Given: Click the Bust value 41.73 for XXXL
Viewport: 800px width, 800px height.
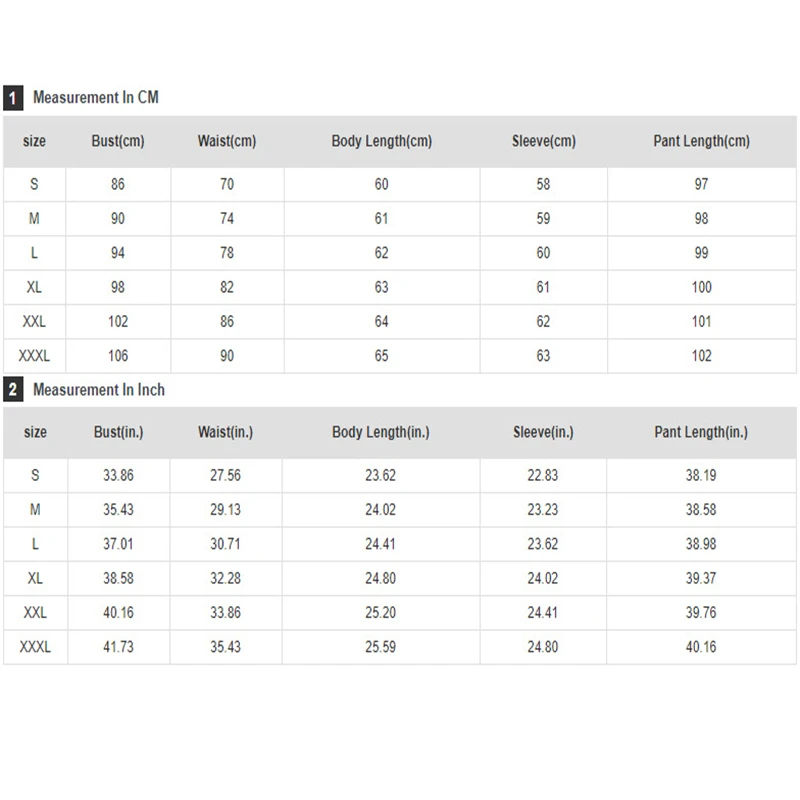Looking at the screenshot, I should coord(118,647).
